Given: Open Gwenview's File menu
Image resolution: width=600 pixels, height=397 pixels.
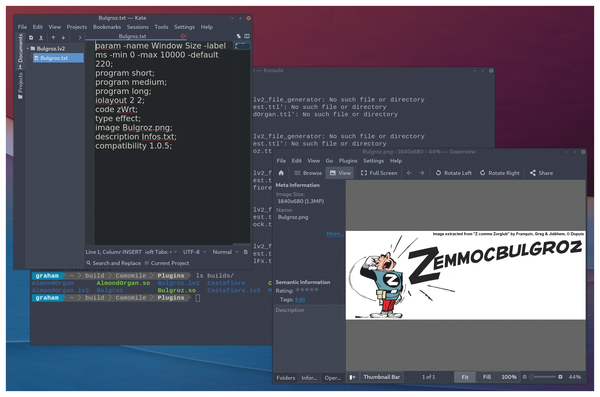Looking at the screenshot, I should click(281, 161).
